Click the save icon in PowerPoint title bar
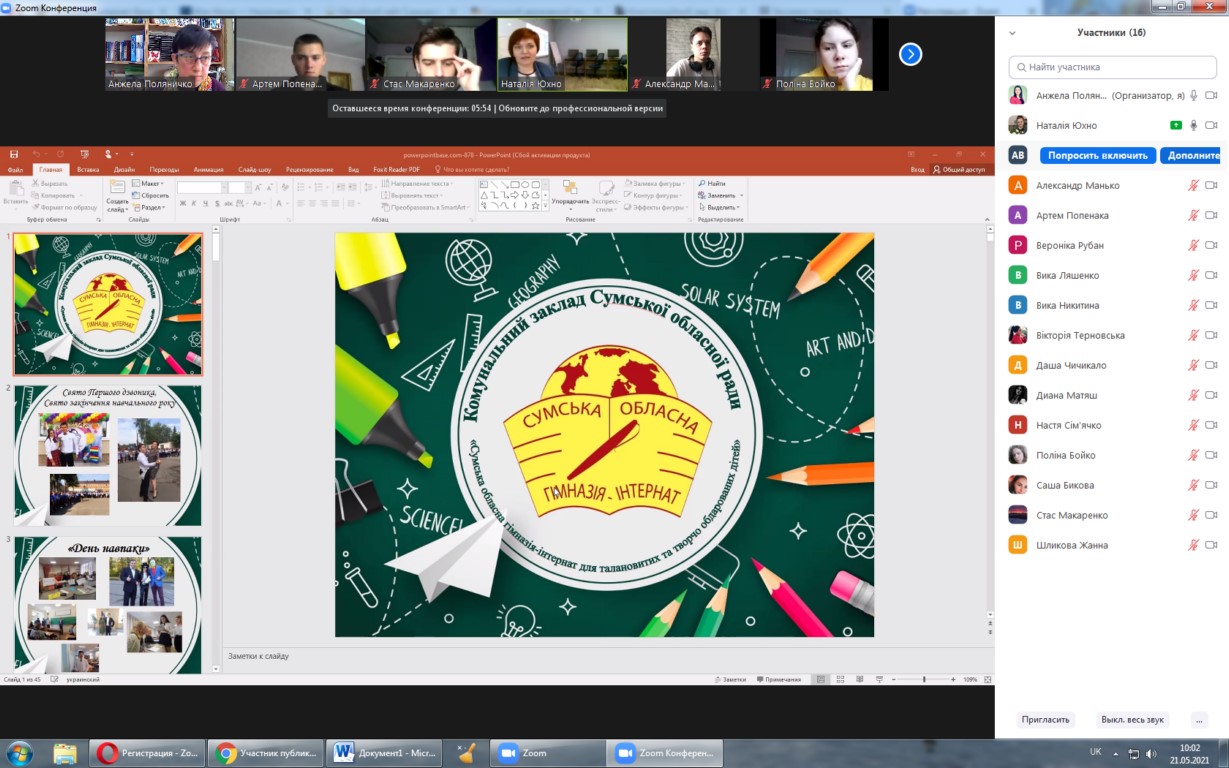Screen dimensions: 1229x768 [14, 155]
